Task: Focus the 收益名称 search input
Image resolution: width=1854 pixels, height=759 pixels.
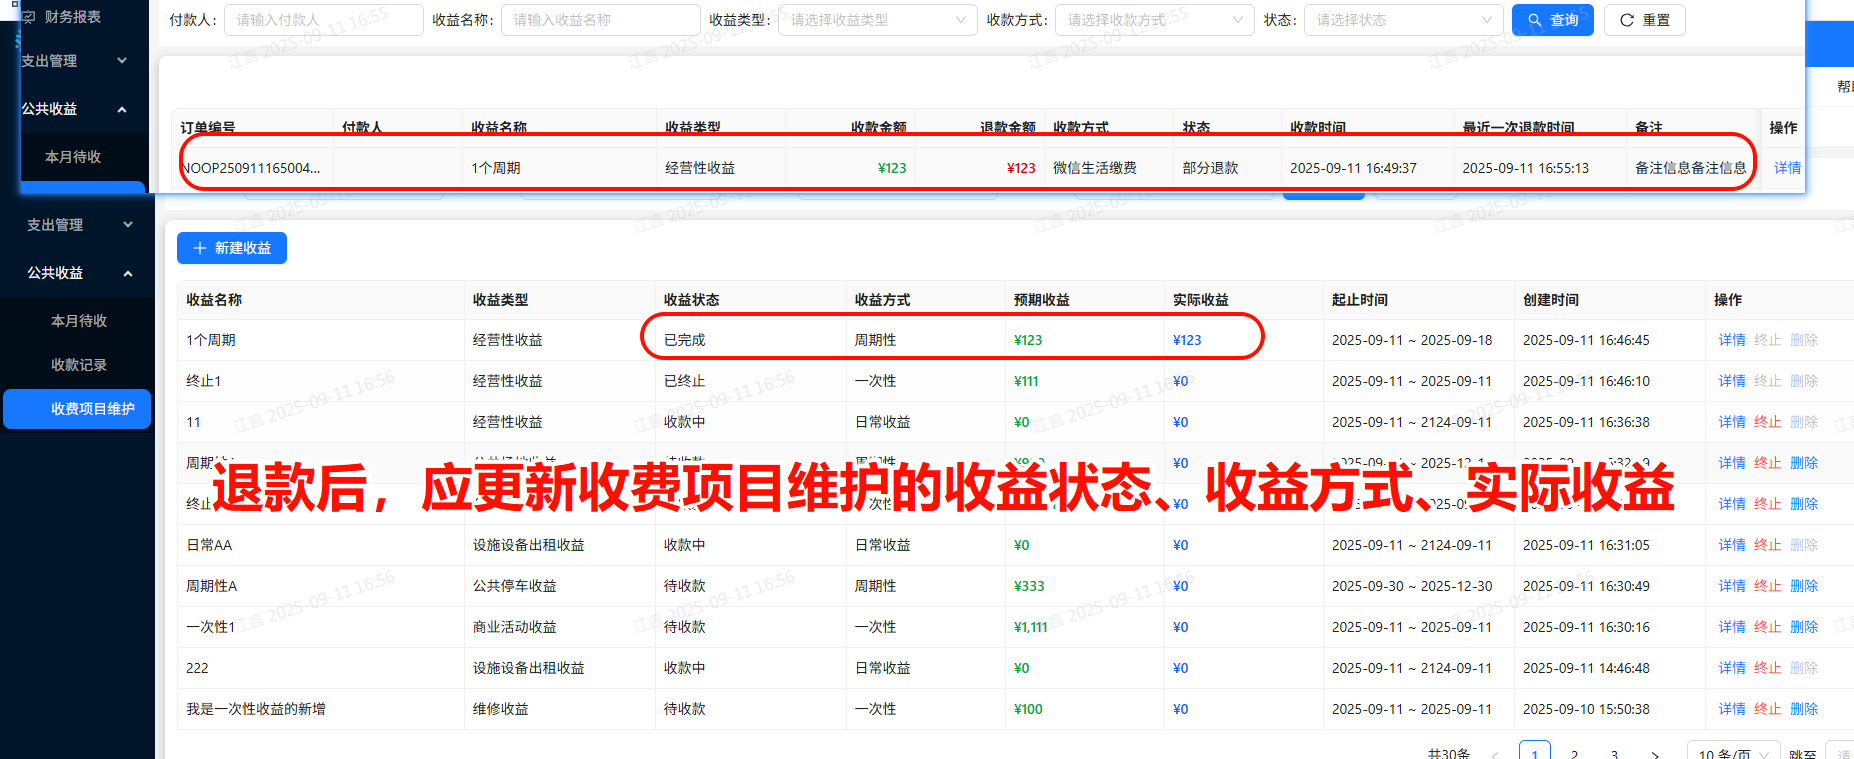Action: (x=600, y=20)
